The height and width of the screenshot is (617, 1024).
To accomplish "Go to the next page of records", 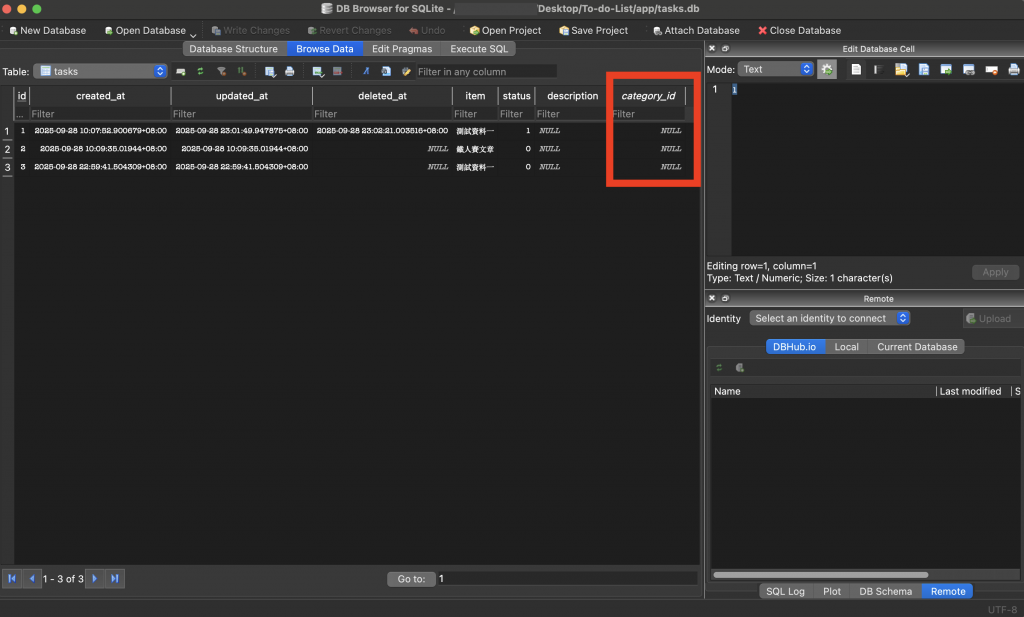I will pyautogui.click(x=95, y=578).
